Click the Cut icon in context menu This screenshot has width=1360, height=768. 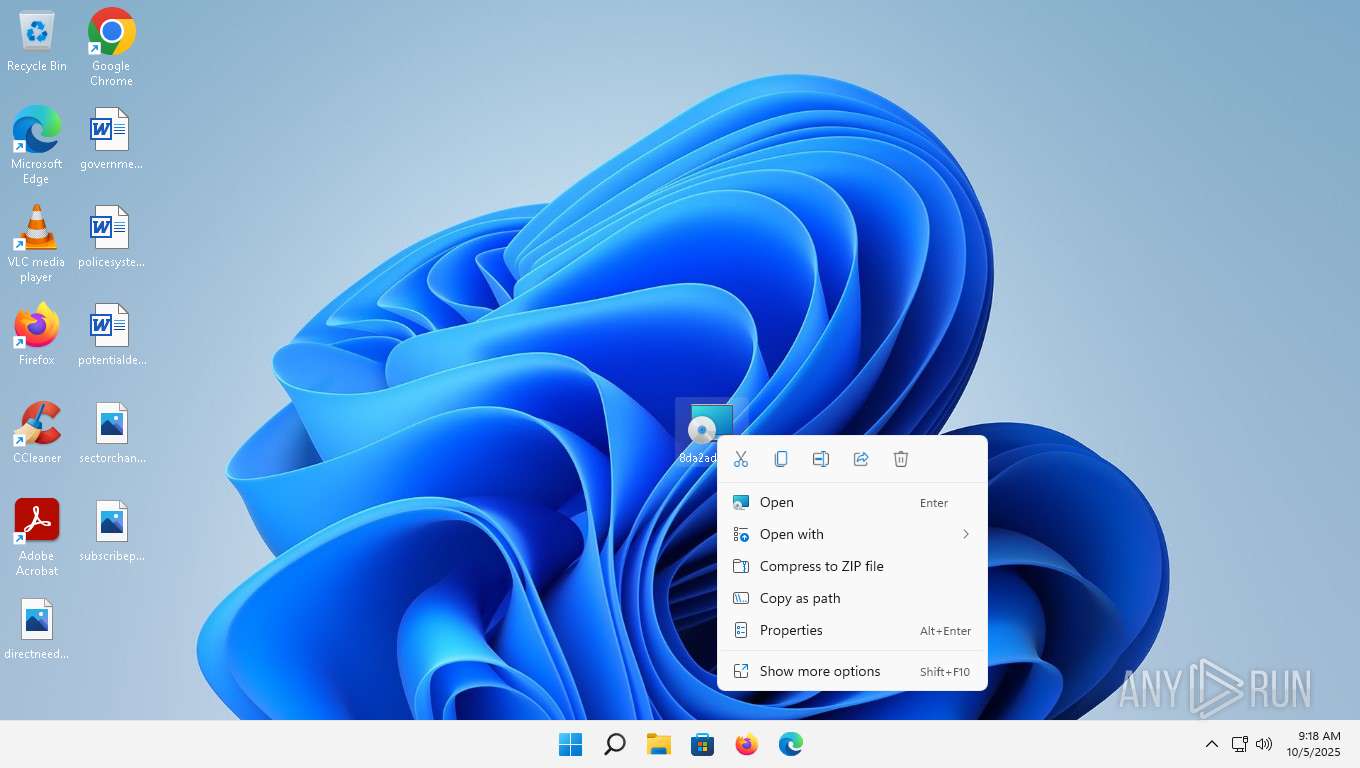741,459
